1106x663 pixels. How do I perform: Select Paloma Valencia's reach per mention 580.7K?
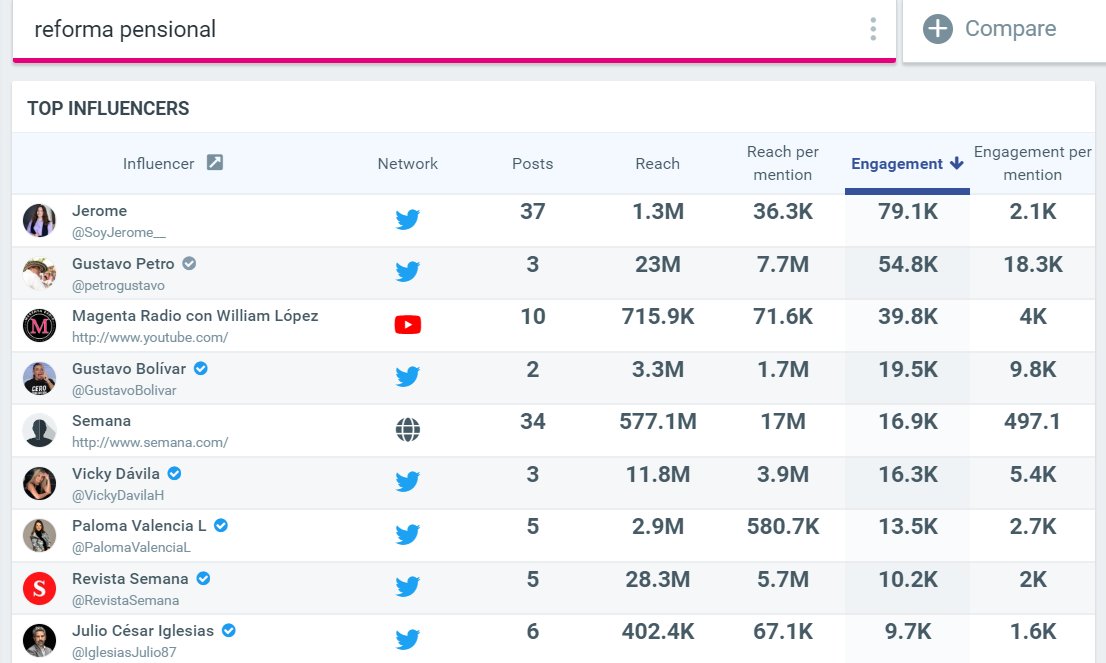tap(783, 527)
